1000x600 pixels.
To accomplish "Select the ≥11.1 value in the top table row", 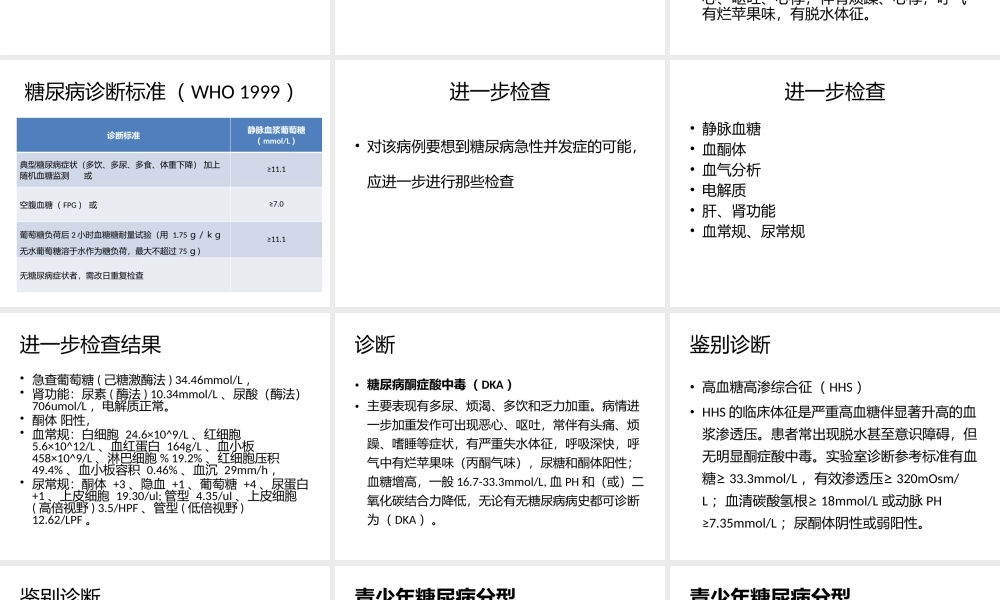I will [274, 170].
